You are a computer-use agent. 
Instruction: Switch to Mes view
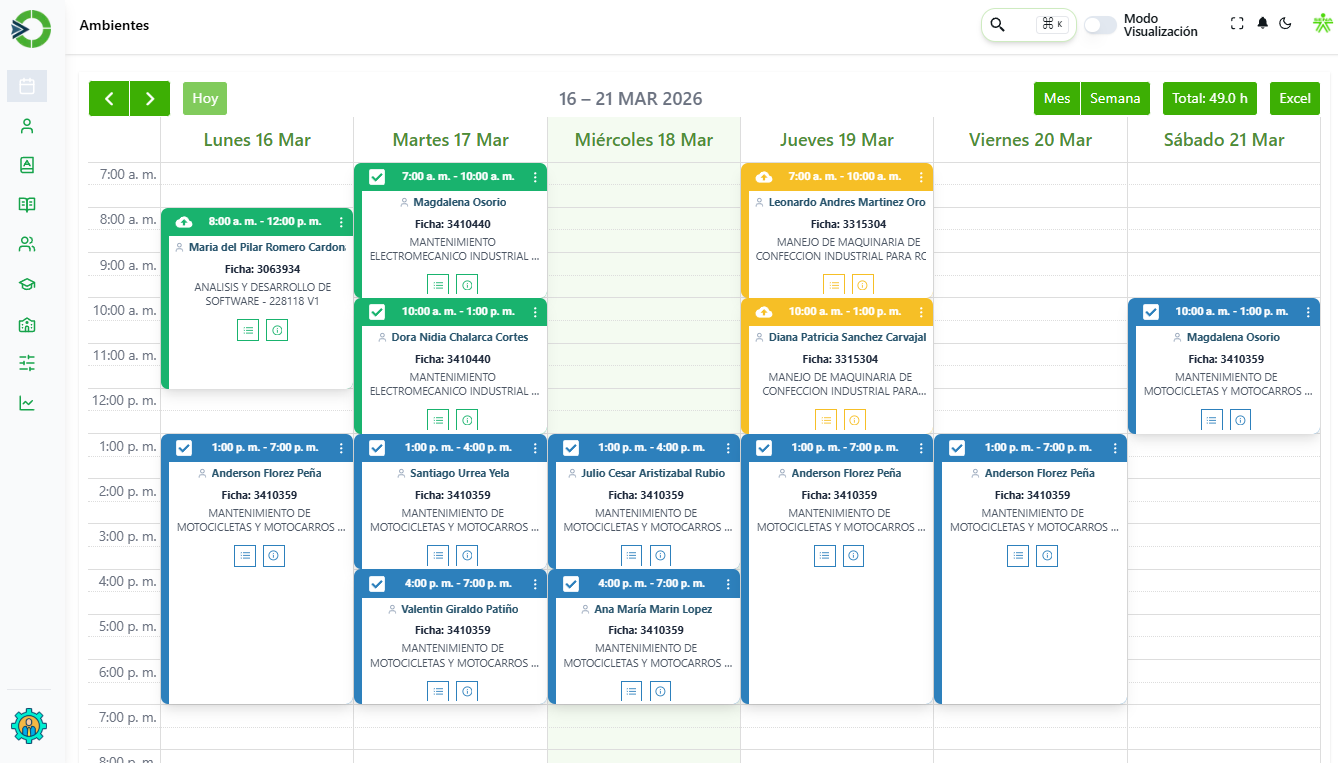pos(1056,98)
